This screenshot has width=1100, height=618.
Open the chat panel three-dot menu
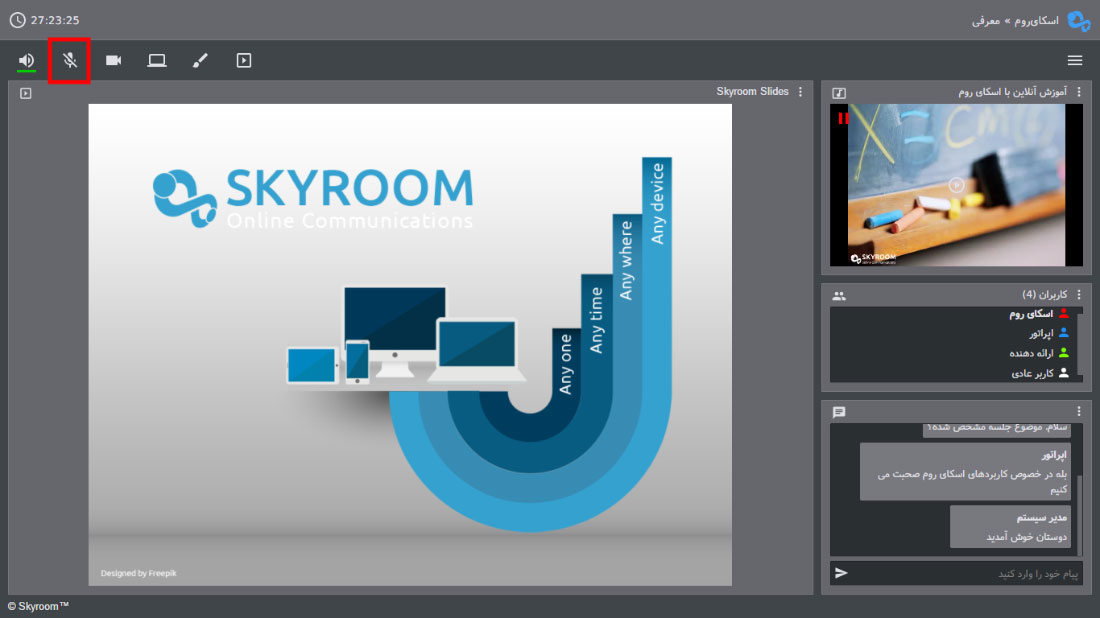[1079, 411]
